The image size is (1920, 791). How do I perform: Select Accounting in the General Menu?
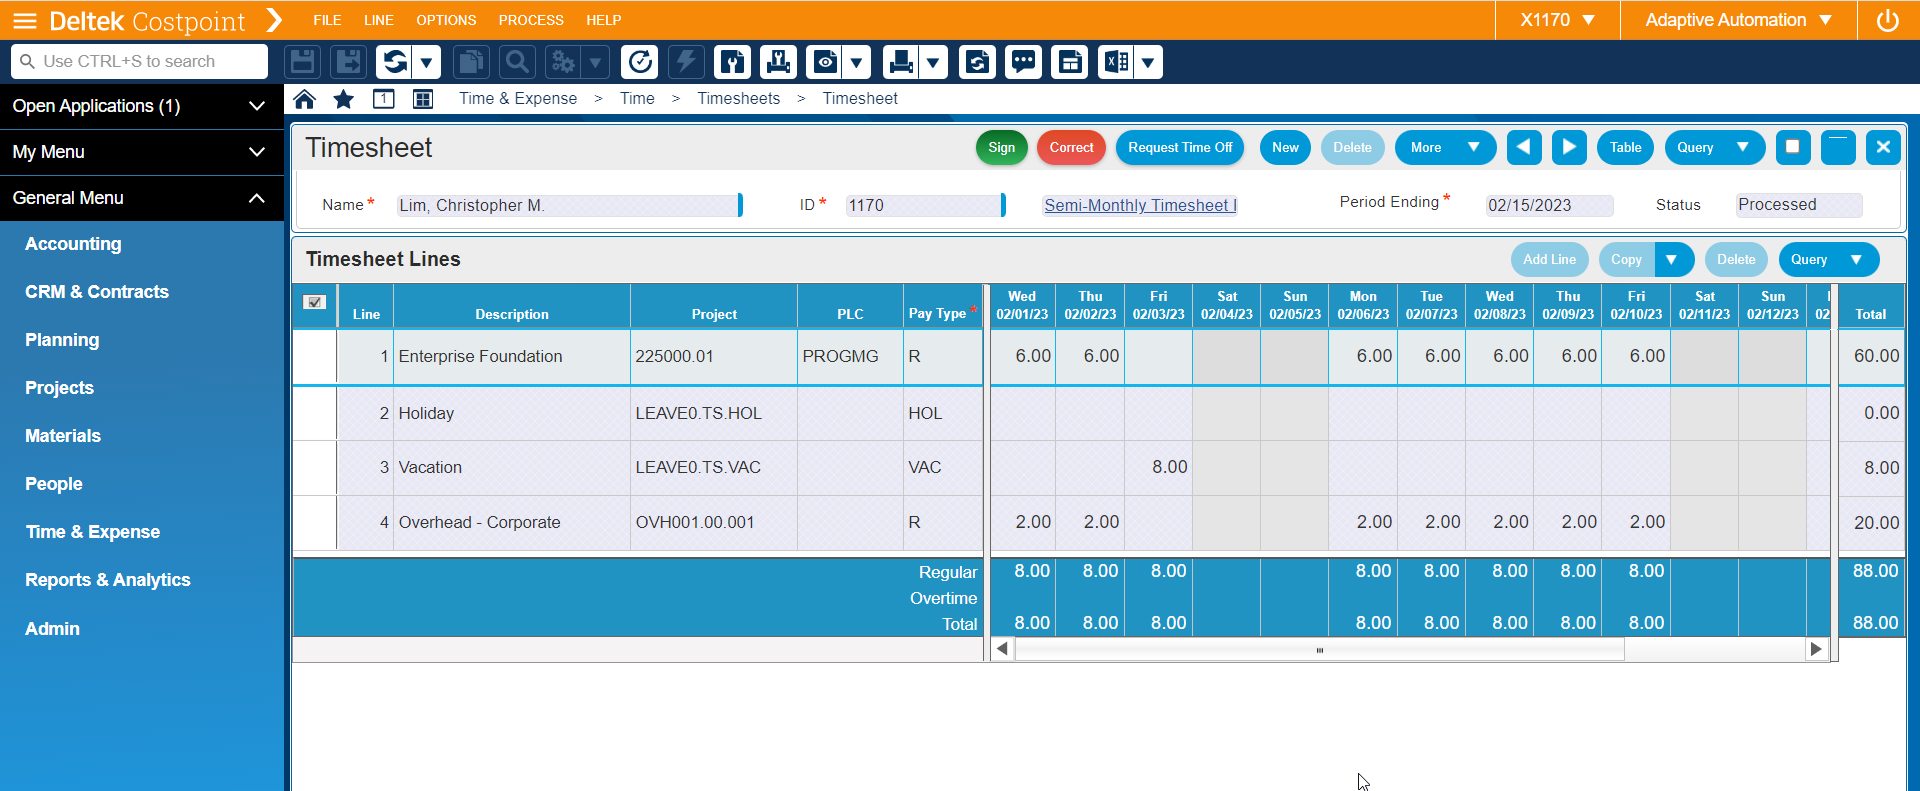[x=73, y=244]
